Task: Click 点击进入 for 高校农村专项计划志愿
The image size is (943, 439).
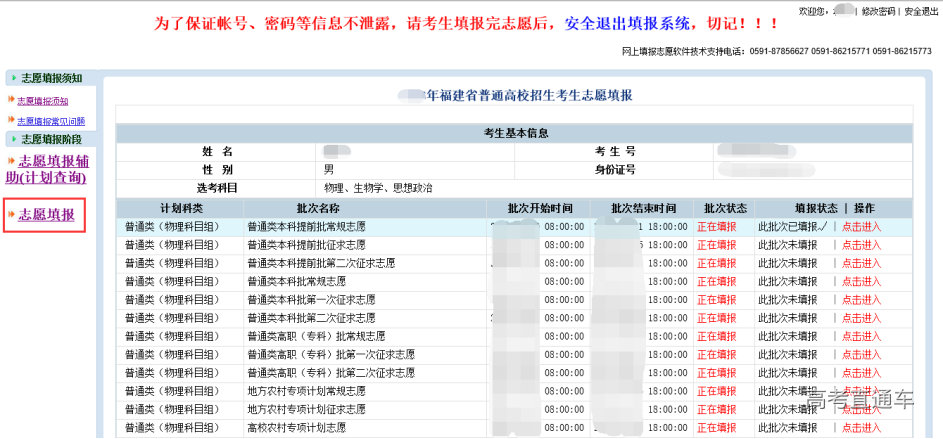Action: pyautogui.click(x=861, y=428)
